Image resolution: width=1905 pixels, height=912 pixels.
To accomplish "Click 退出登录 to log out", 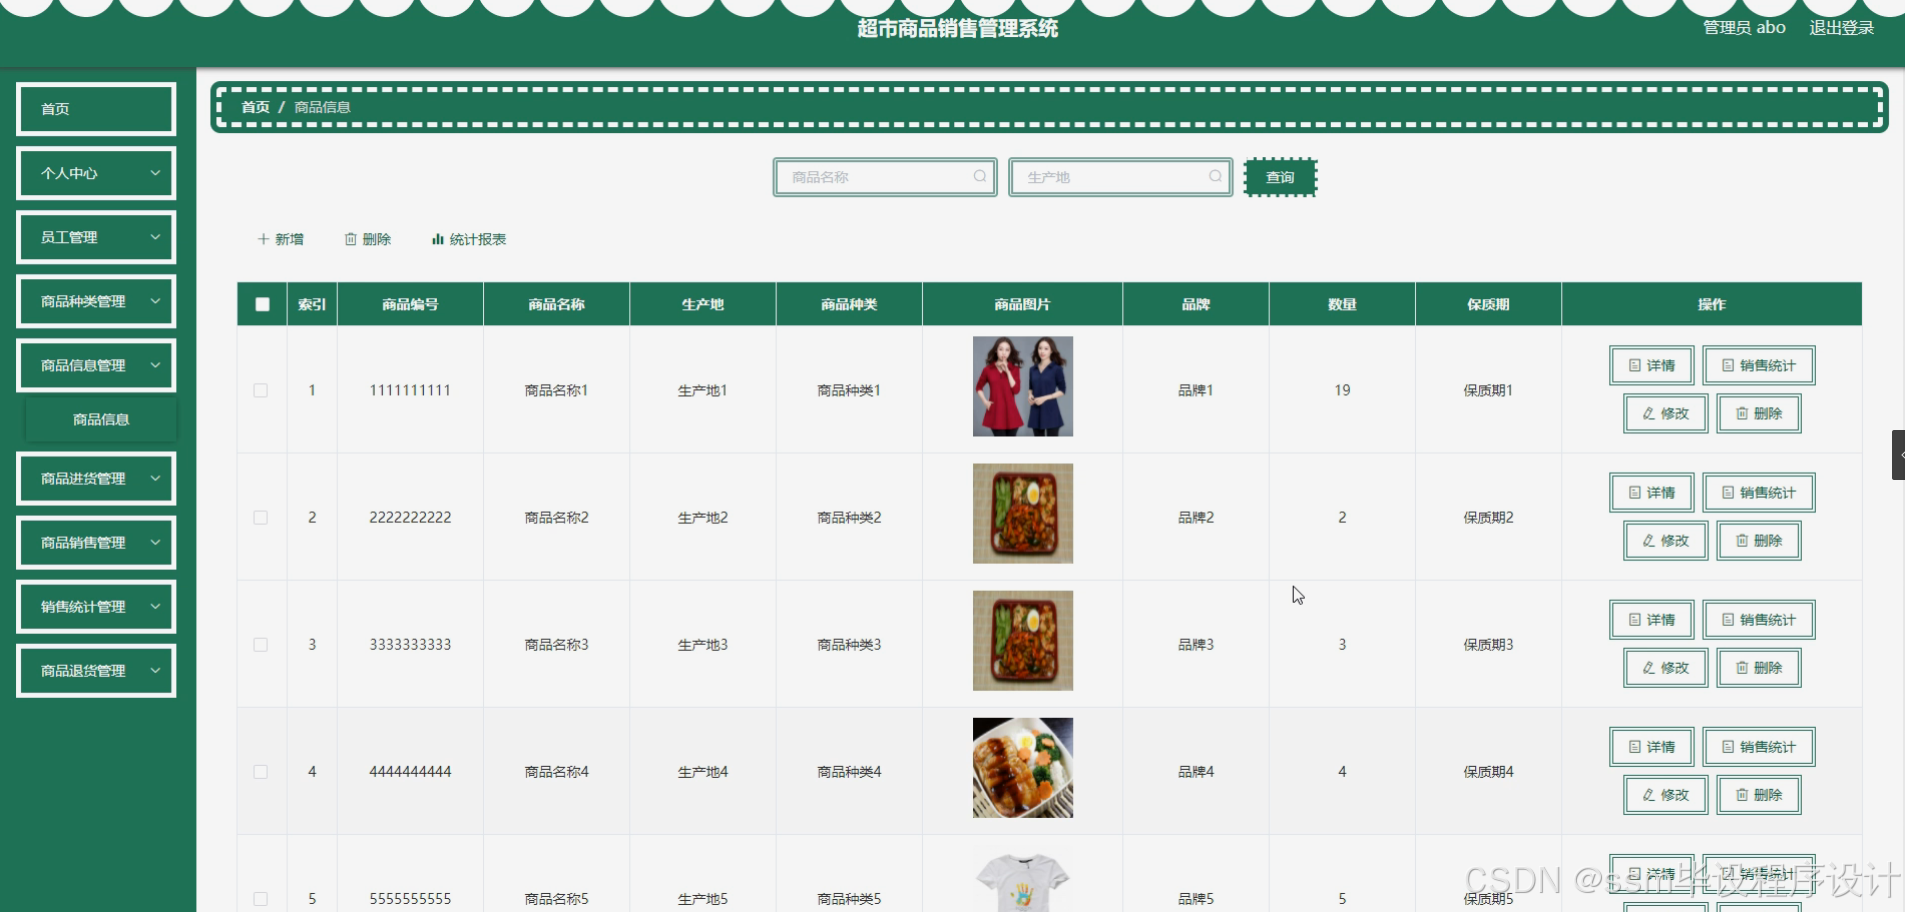I will 1841,27.
